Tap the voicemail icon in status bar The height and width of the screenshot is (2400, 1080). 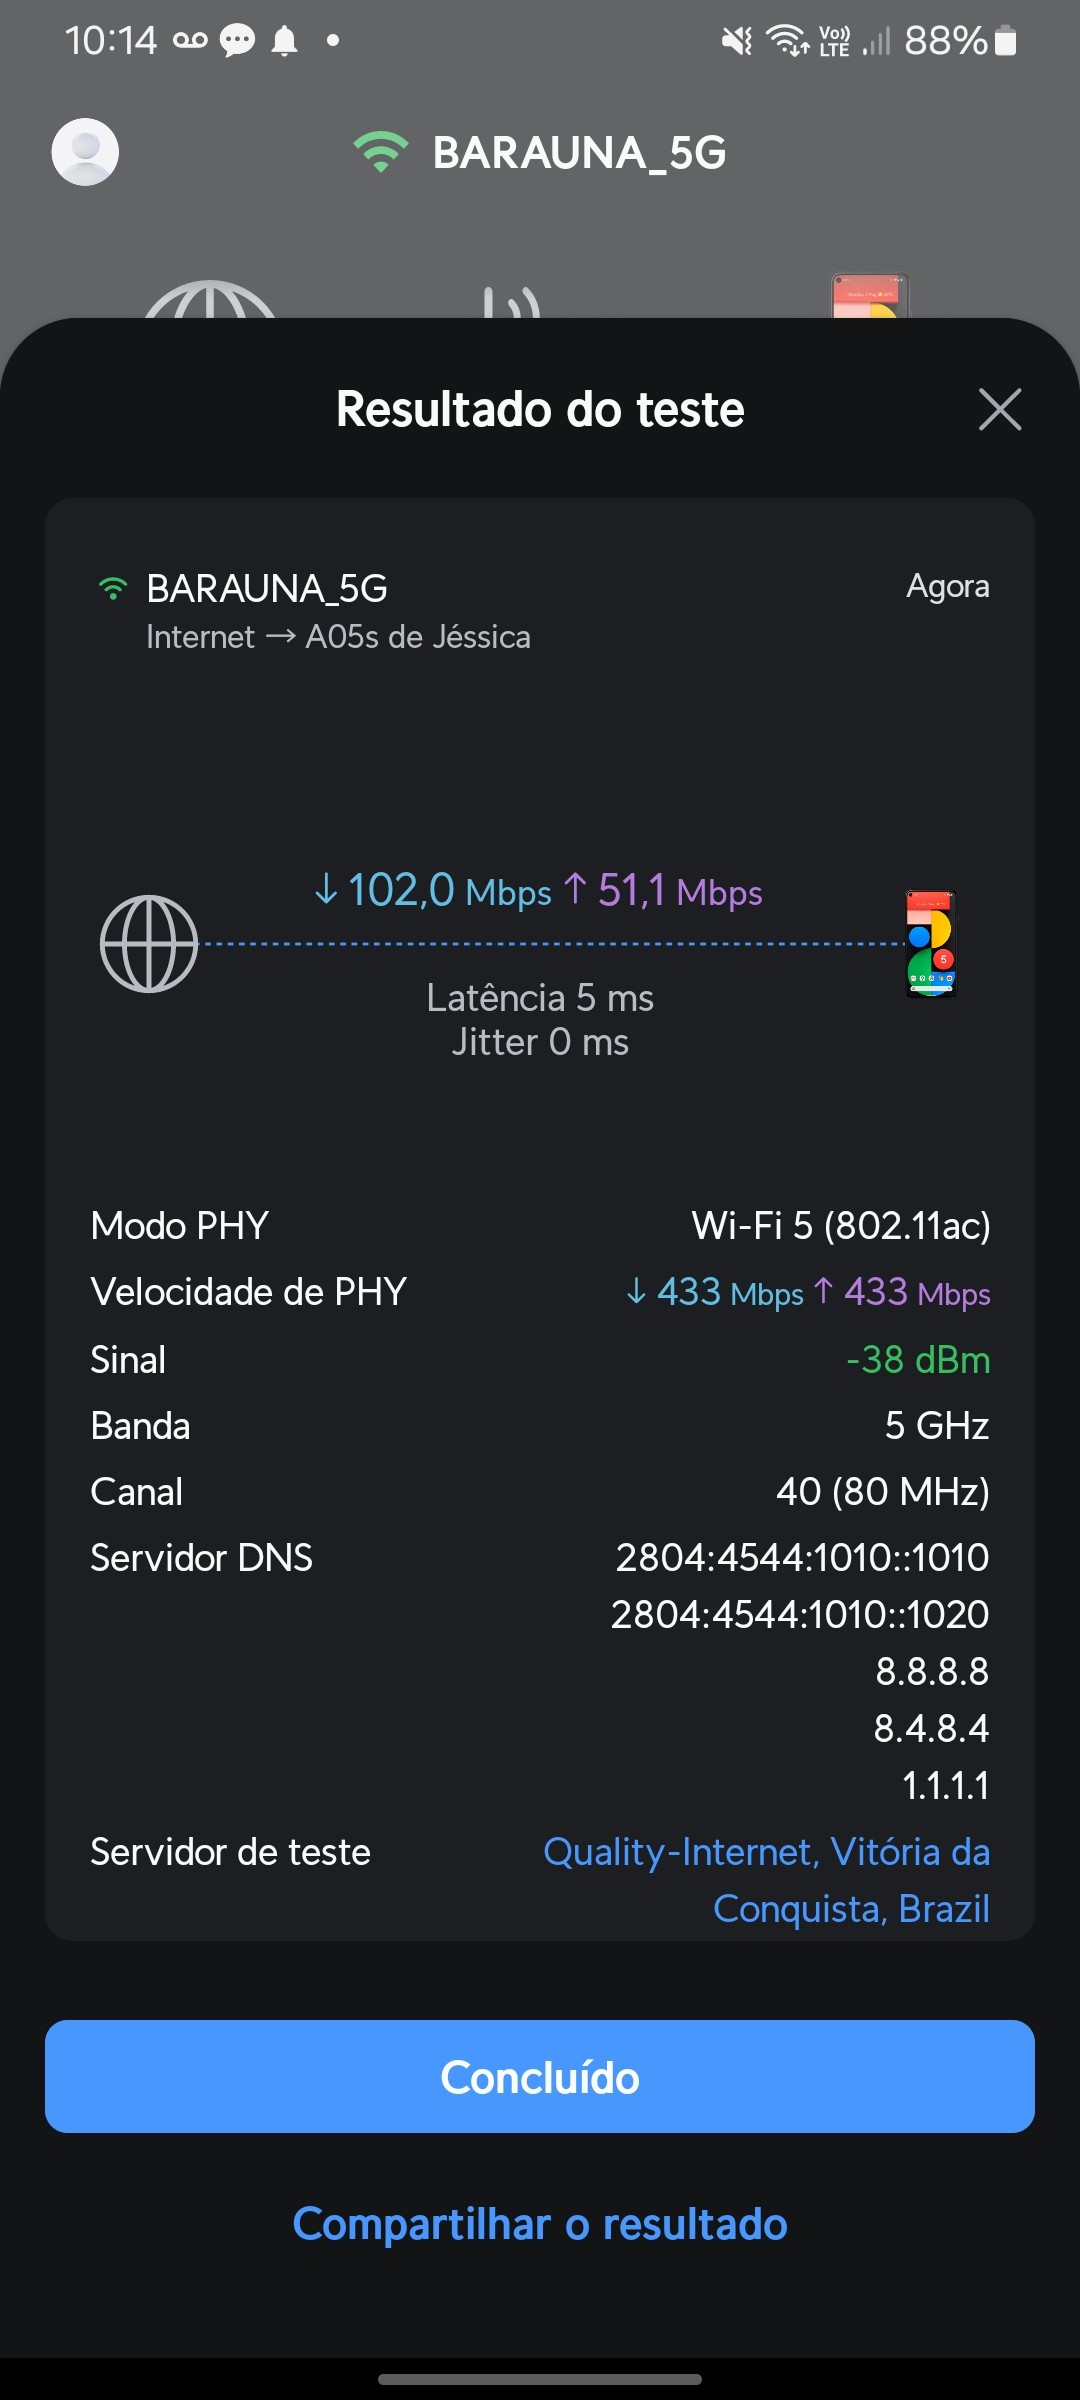click(x=190, y=41)
